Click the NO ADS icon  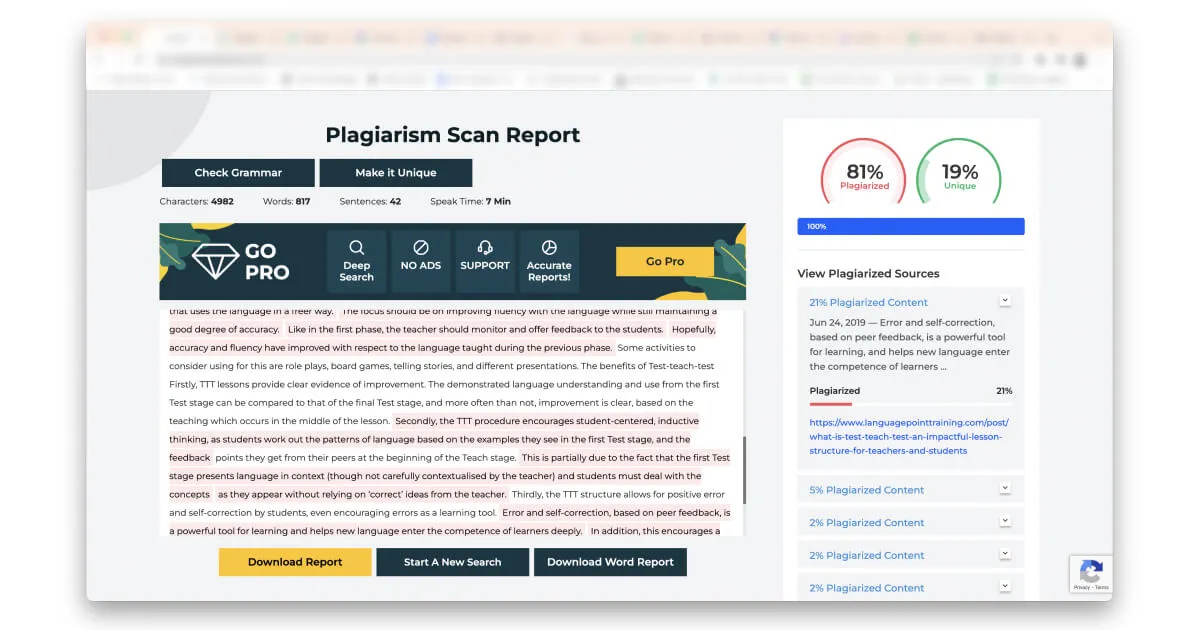coord(421,247)
